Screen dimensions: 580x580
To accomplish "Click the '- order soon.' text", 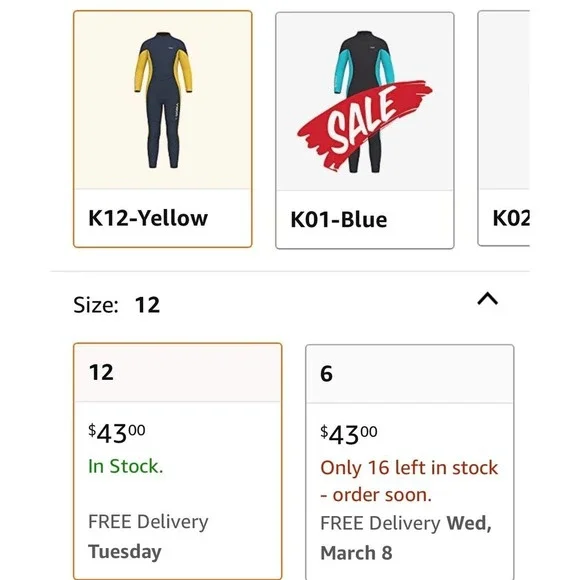I will 376,495.
